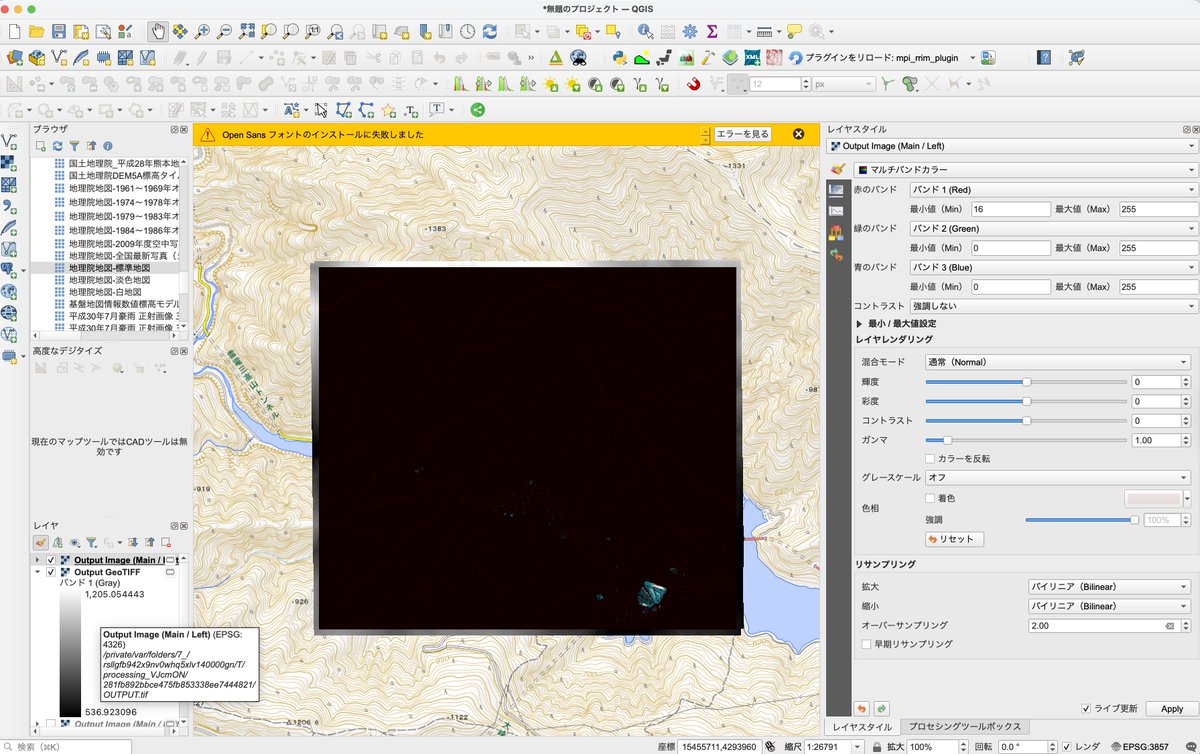
Task: Toggle the ライブ更新 live update checkbox
Action: [1087, 708]
